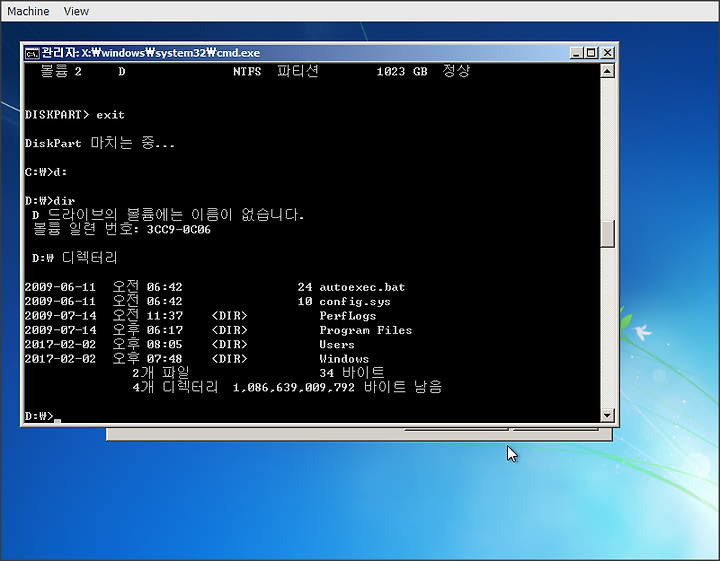
Task: Click the current D:\> prompt line
Action: (x=42, y=416)
